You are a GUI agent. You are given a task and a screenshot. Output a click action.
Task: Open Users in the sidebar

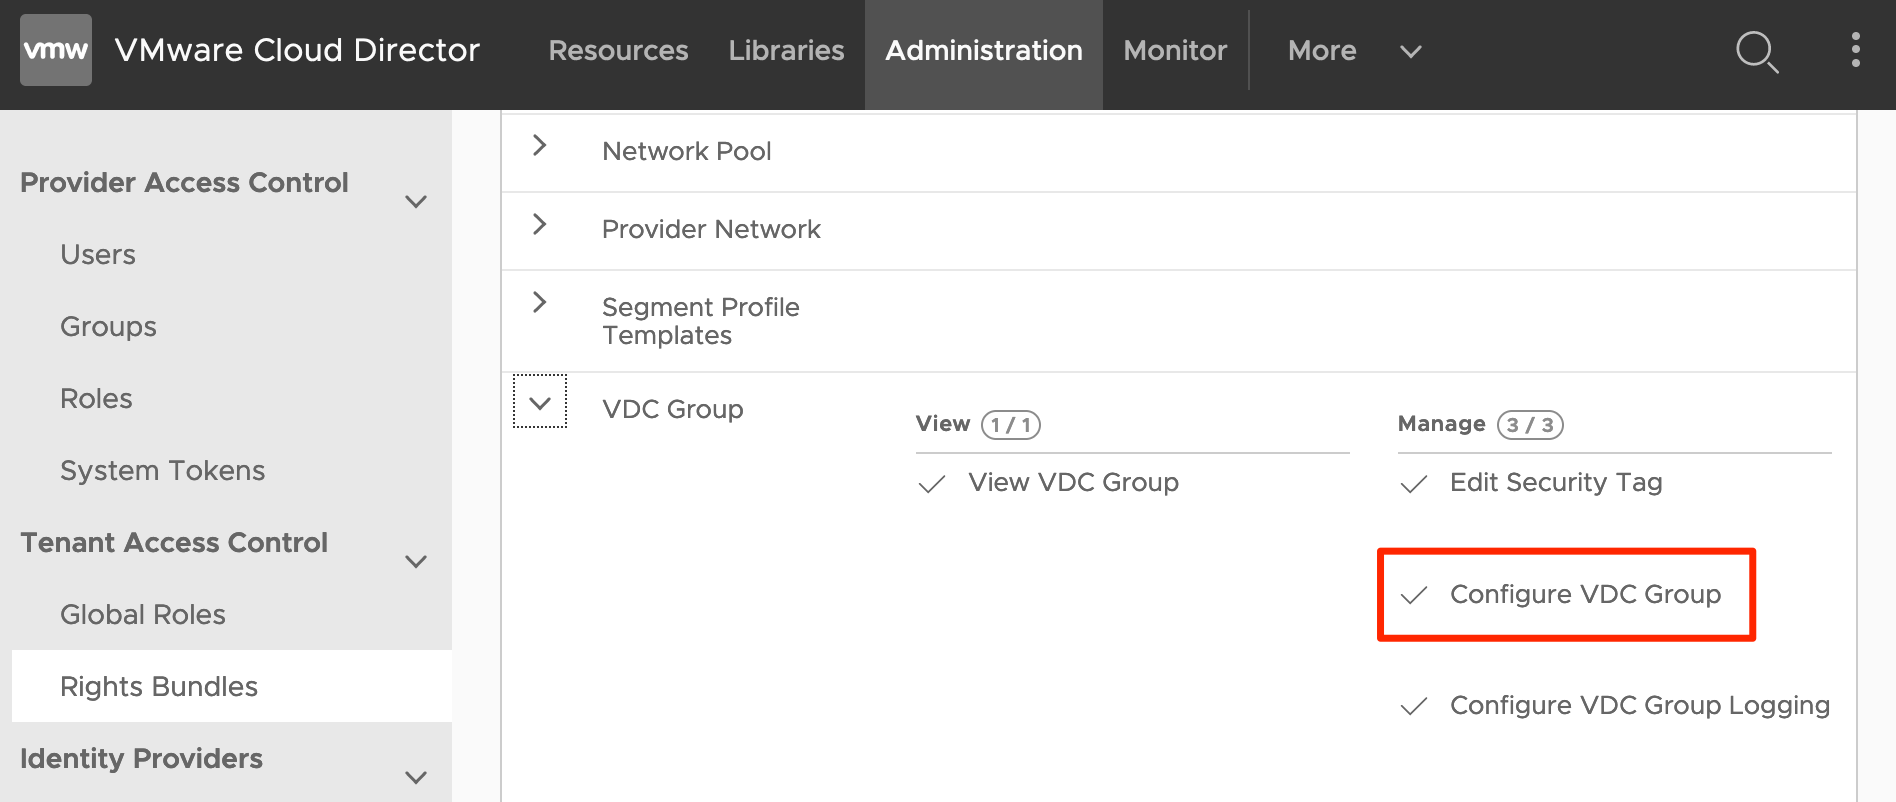click(98, 255)
